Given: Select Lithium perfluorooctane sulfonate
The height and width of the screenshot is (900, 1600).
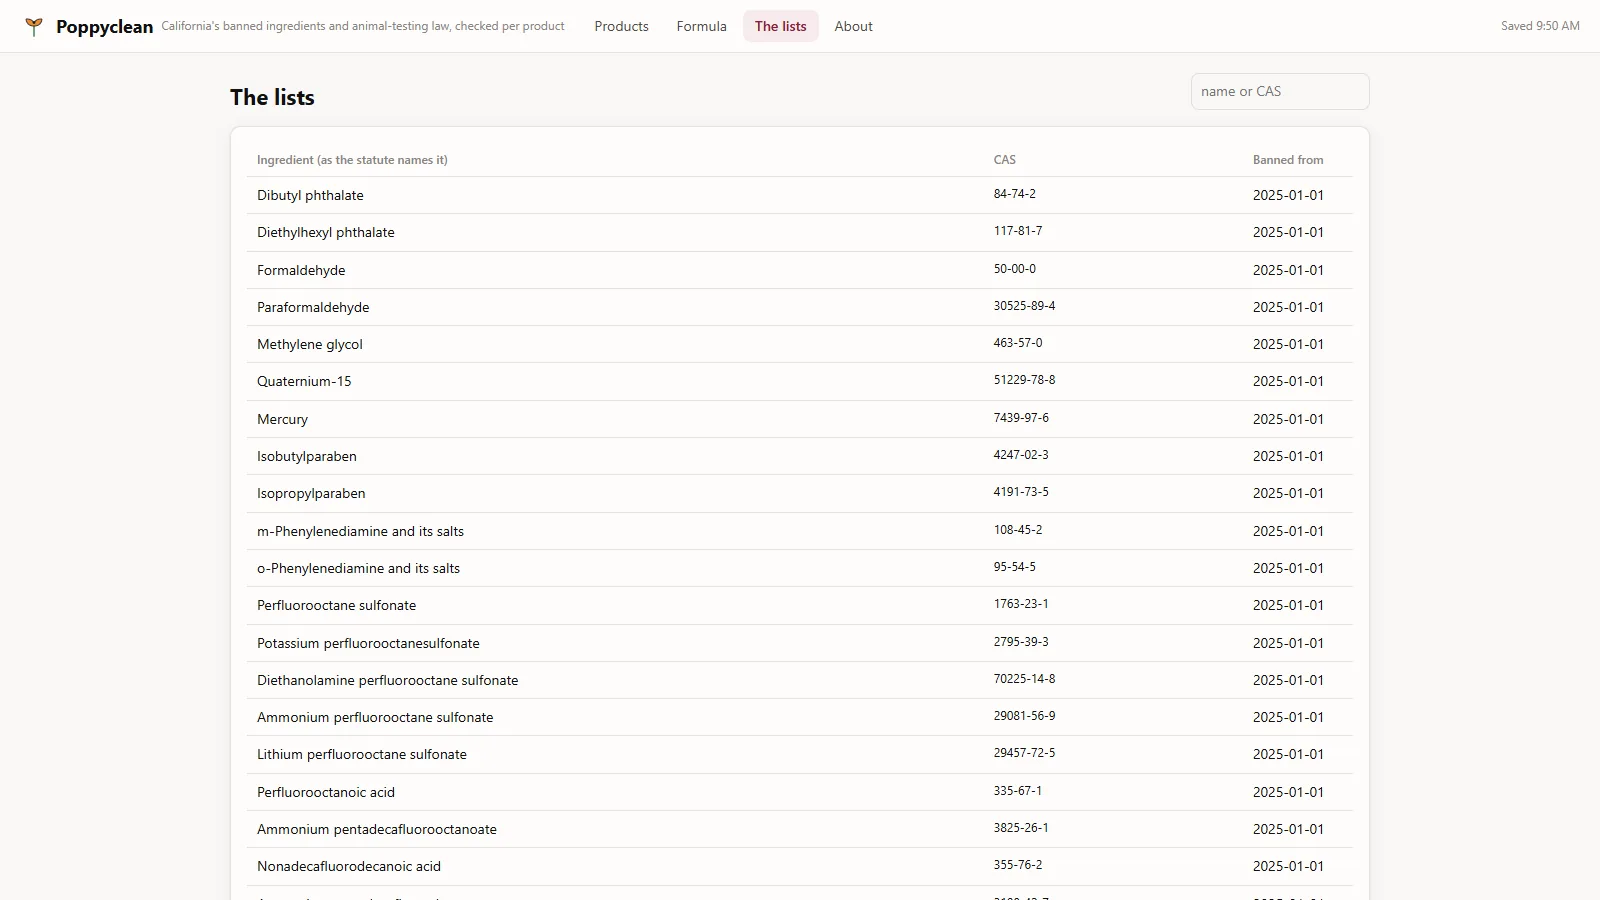Looking at the screenshot, I should point(362,754).
